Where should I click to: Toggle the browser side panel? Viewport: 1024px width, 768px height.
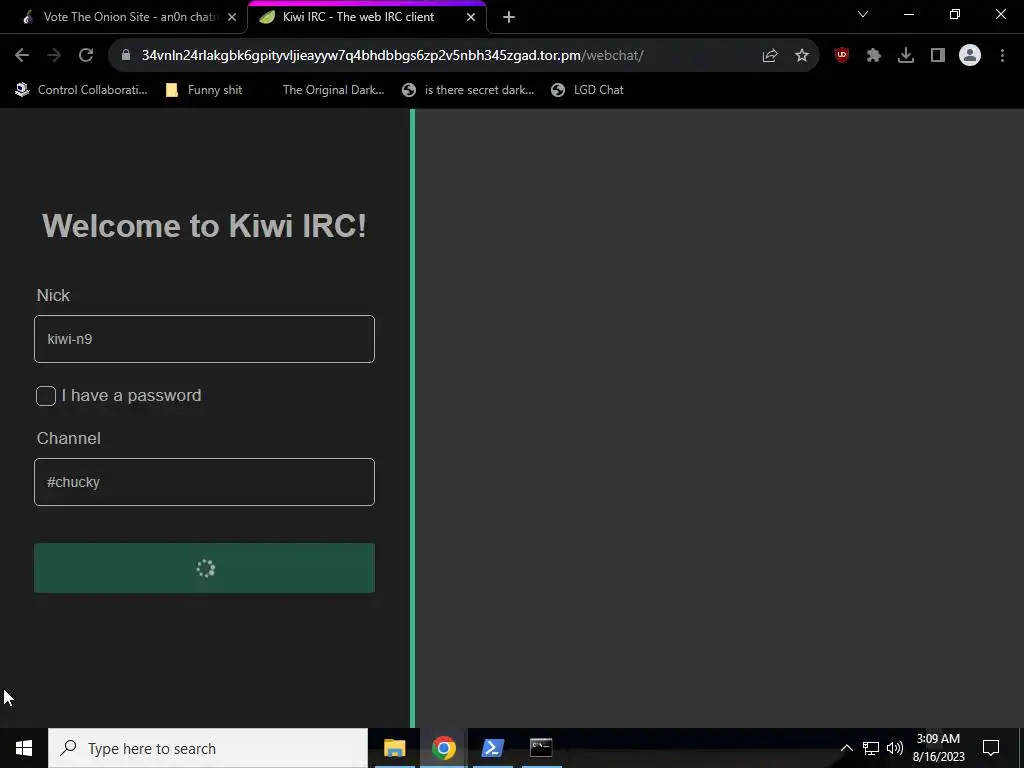pyautogui.click(x=938, y=56)
